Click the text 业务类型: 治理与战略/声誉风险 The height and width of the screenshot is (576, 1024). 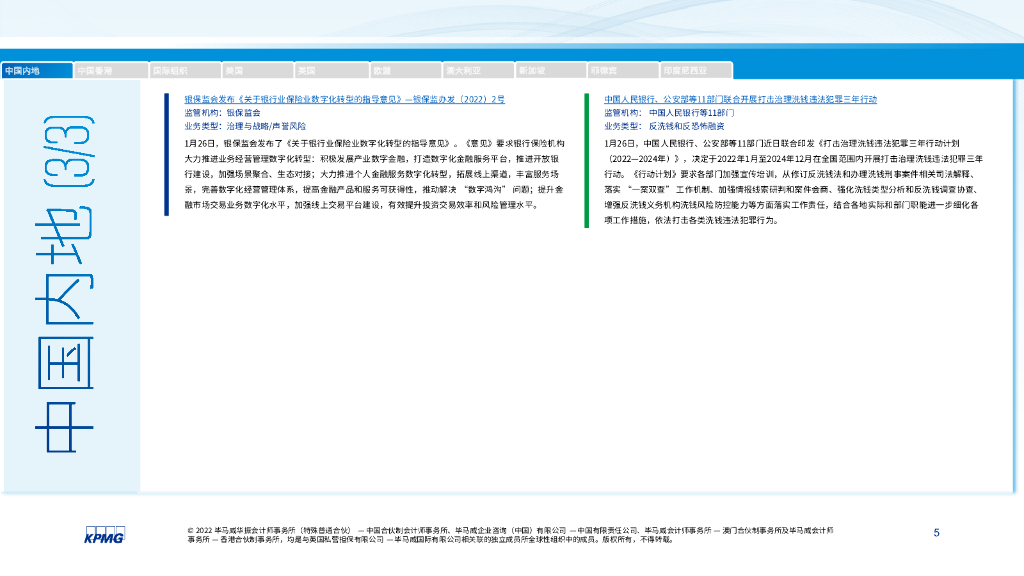(x=245, y=126)
